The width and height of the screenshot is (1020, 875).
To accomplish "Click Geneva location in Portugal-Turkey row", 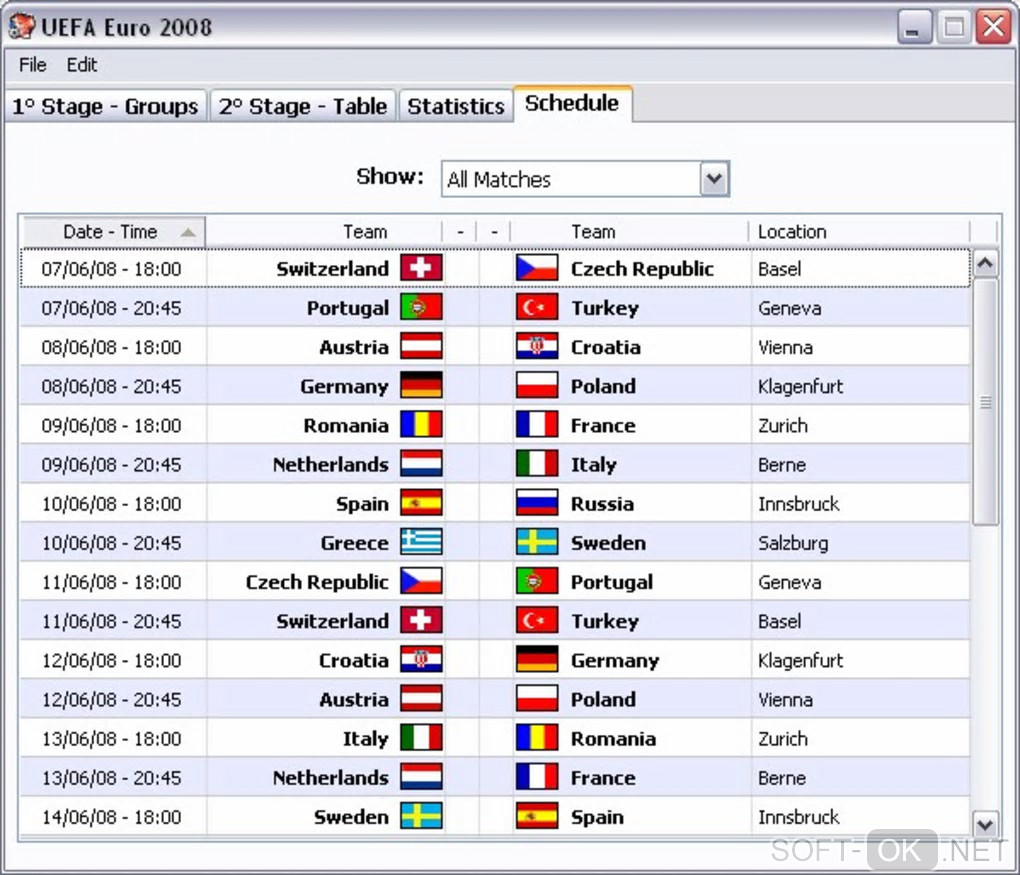I will [789, 308].
